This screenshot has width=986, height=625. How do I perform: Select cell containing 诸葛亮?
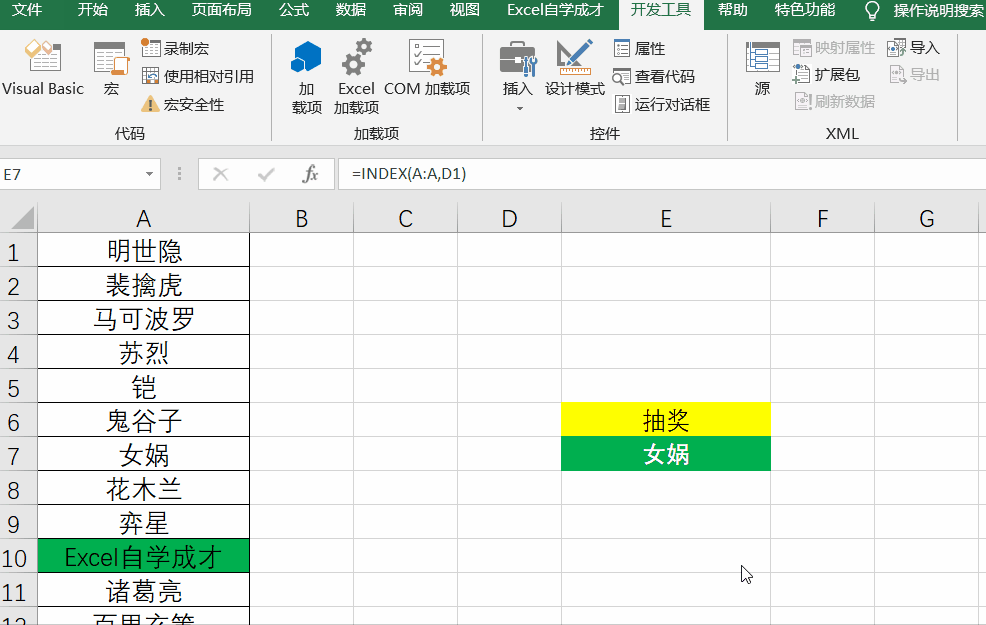tap(144, 590)
